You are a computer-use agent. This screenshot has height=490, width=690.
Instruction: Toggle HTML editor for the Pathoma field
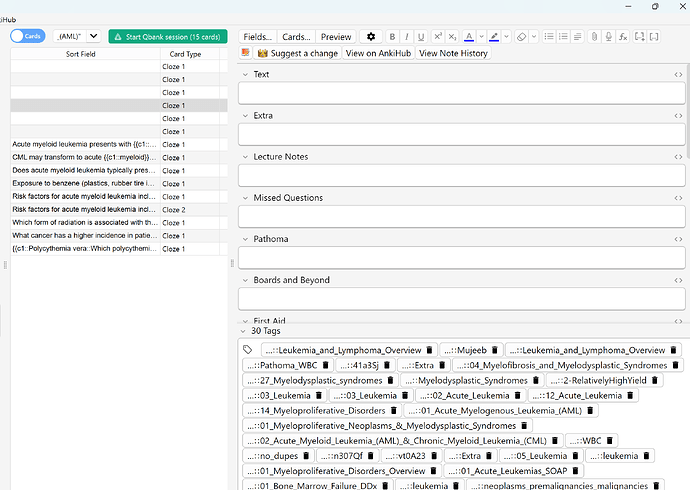pos(679,239)
